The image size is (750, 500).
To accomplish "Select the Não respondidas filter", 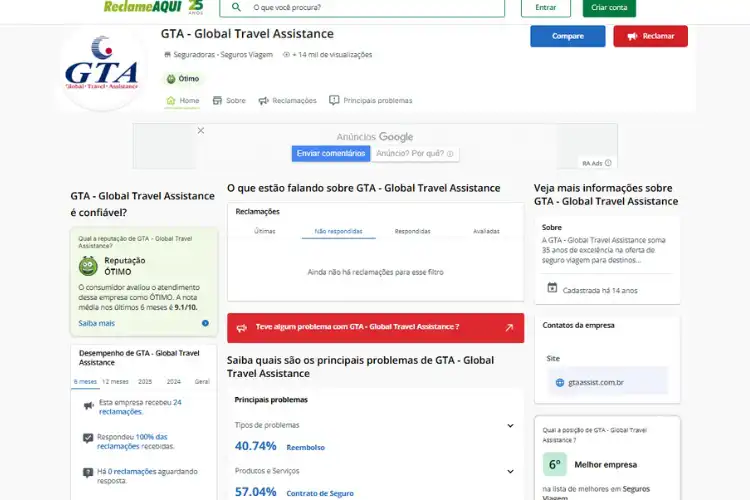I will (339, 231).
